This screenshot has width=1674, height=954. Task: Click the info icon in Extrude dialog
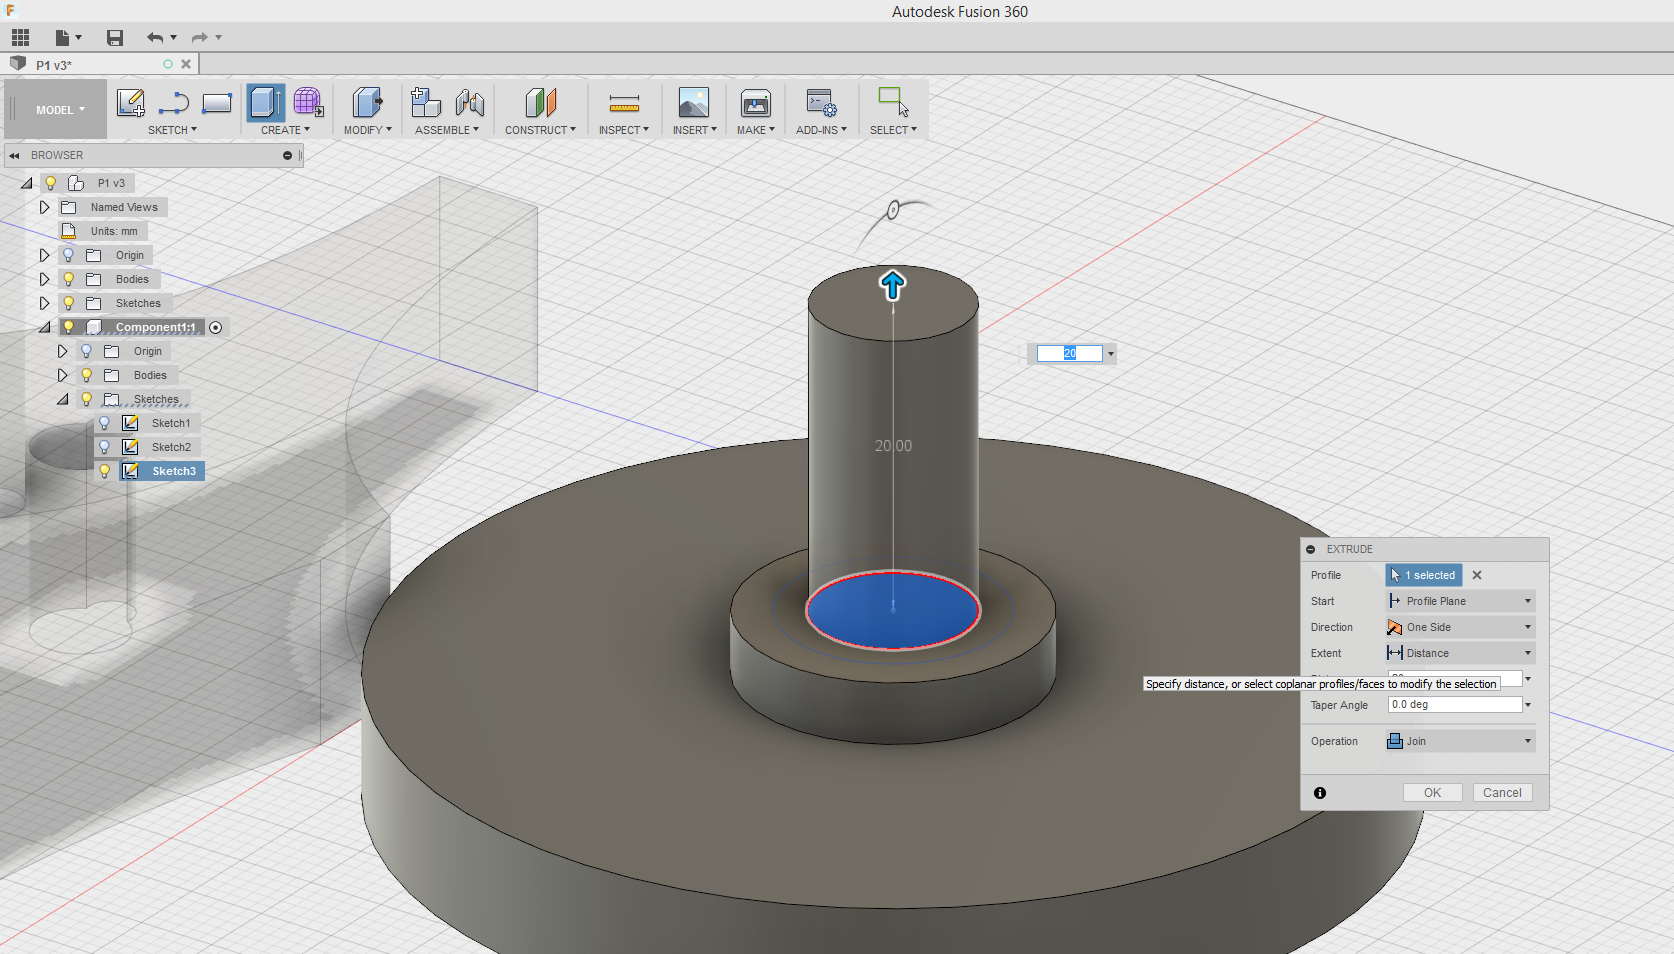1320,793
